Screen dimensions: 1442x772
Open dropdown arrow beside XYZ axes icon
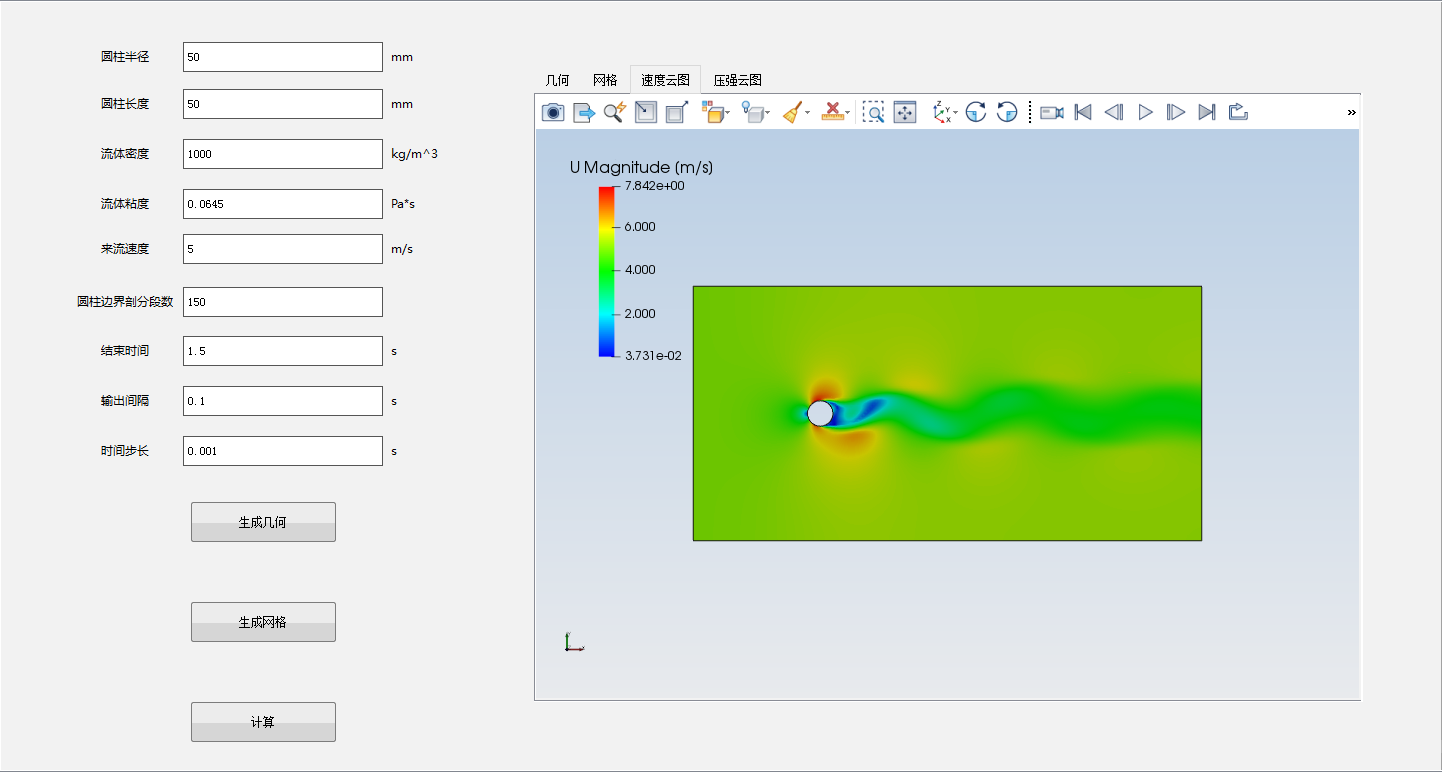click(956, 113)
